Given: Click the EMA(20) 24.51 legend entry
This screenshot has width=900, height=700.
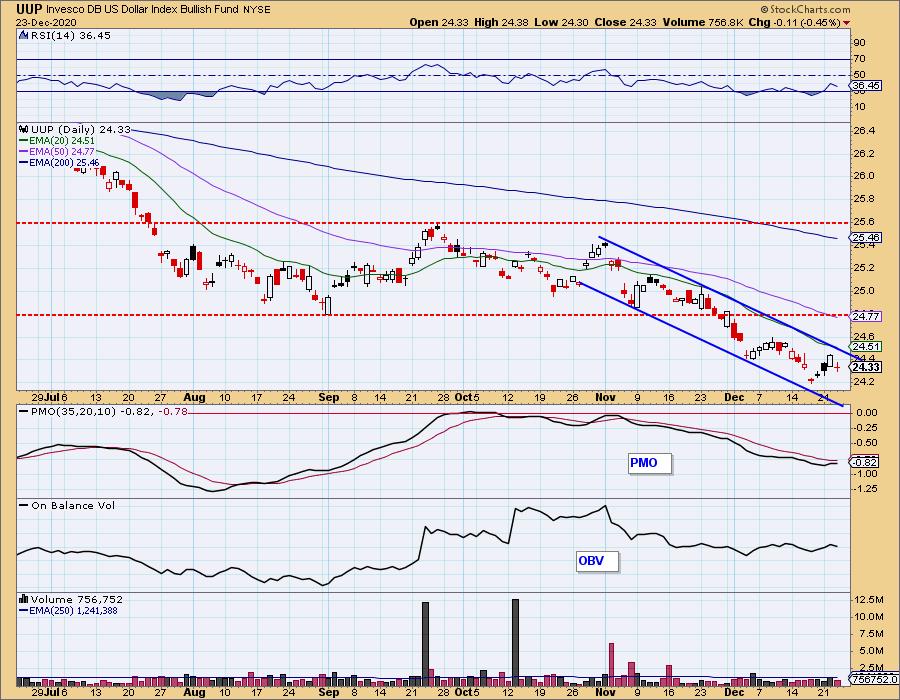Looking at the screenshot, I should point(57,141).
